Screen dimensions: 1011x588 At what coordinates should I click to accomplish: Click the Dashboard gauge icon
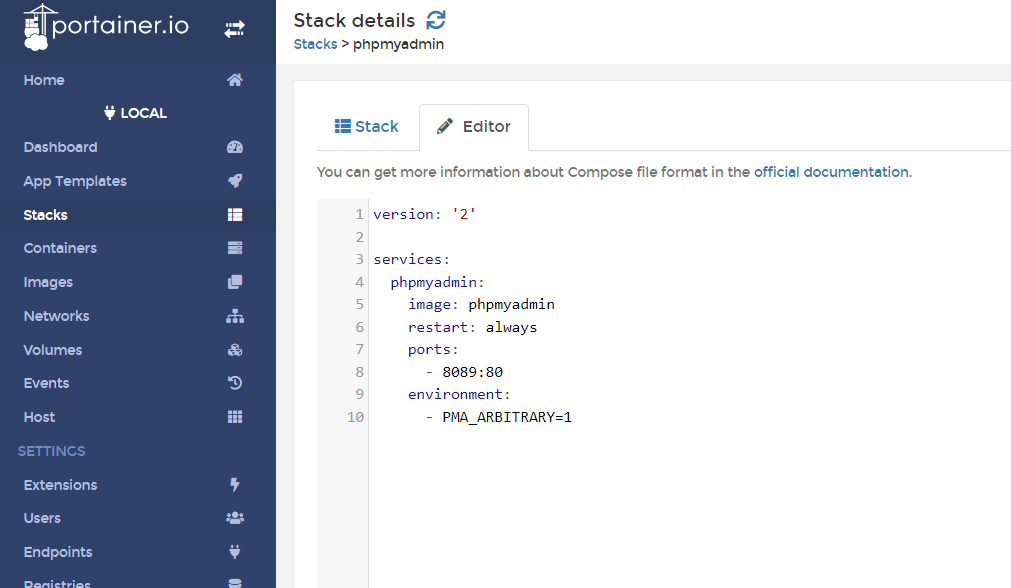[235, 147]
